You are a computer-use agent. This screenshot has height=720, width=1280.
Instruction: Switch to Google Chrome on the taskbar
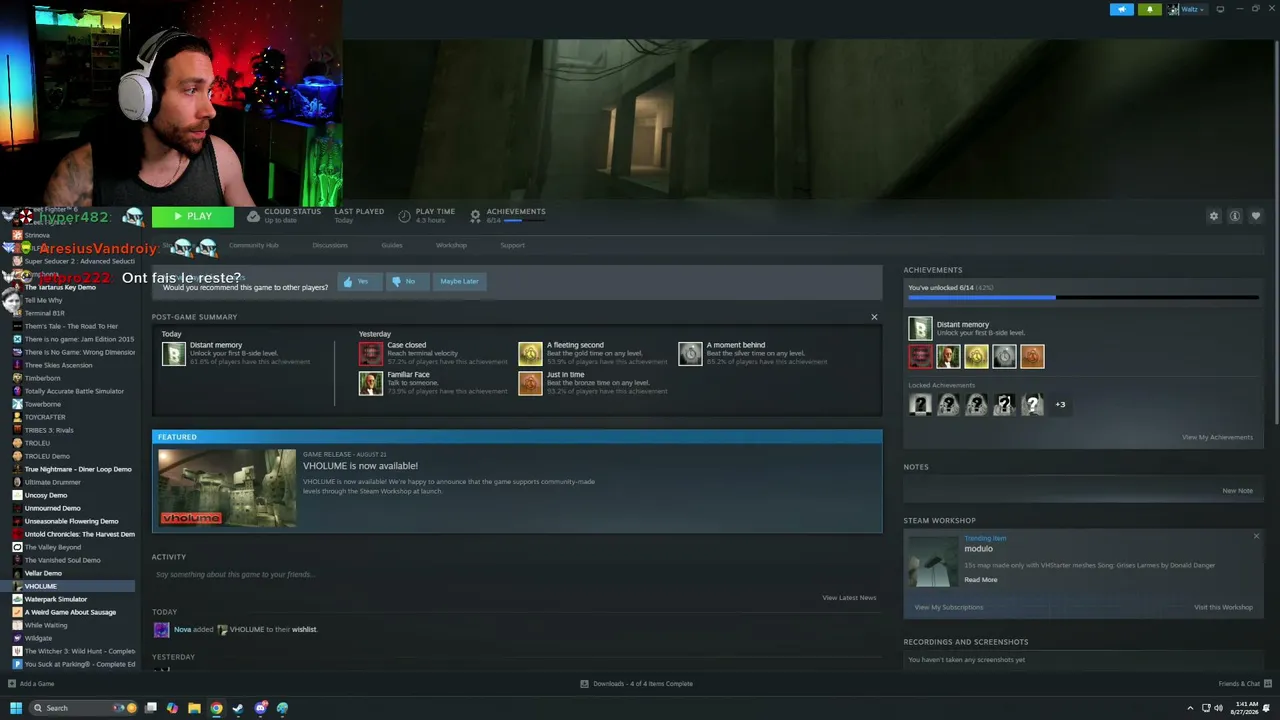[x=216, y=708]
